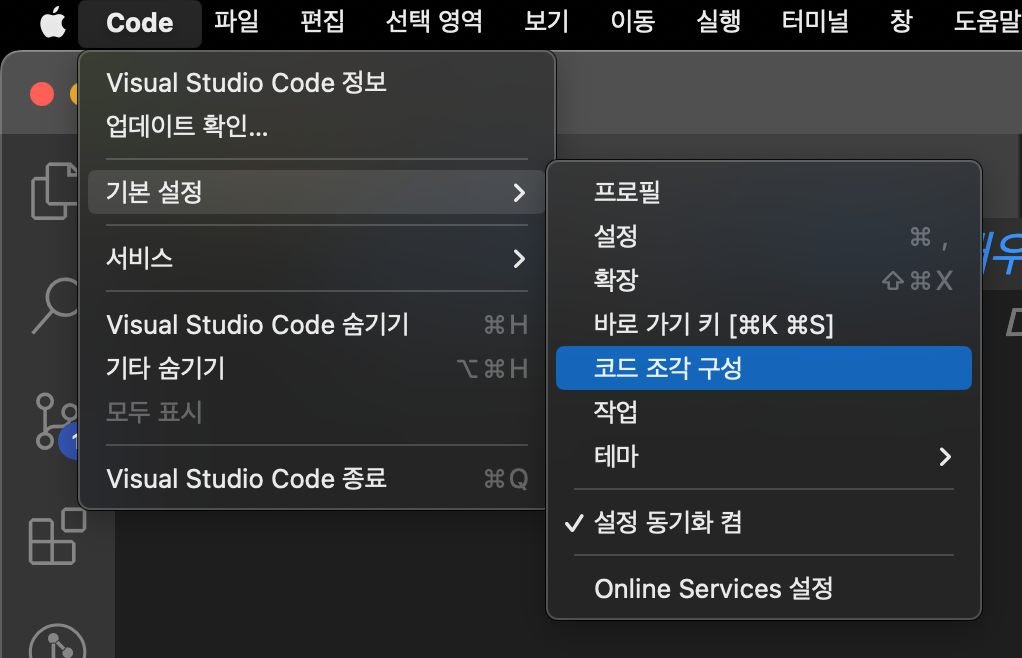Open the 실행 menu
1022x658 pixels.
click(719, 21)
